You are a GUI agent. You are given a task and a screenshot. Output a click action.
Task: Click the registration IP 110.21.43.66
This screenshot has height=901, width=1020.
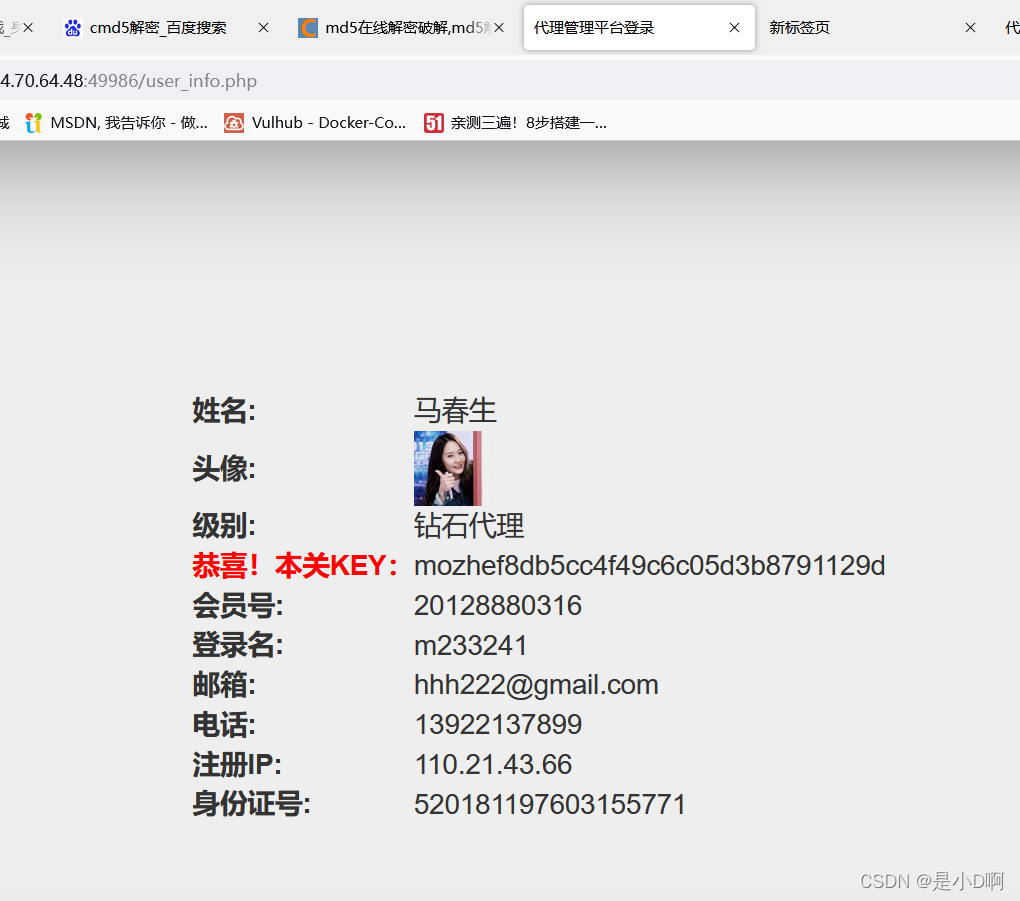[493, 764]
